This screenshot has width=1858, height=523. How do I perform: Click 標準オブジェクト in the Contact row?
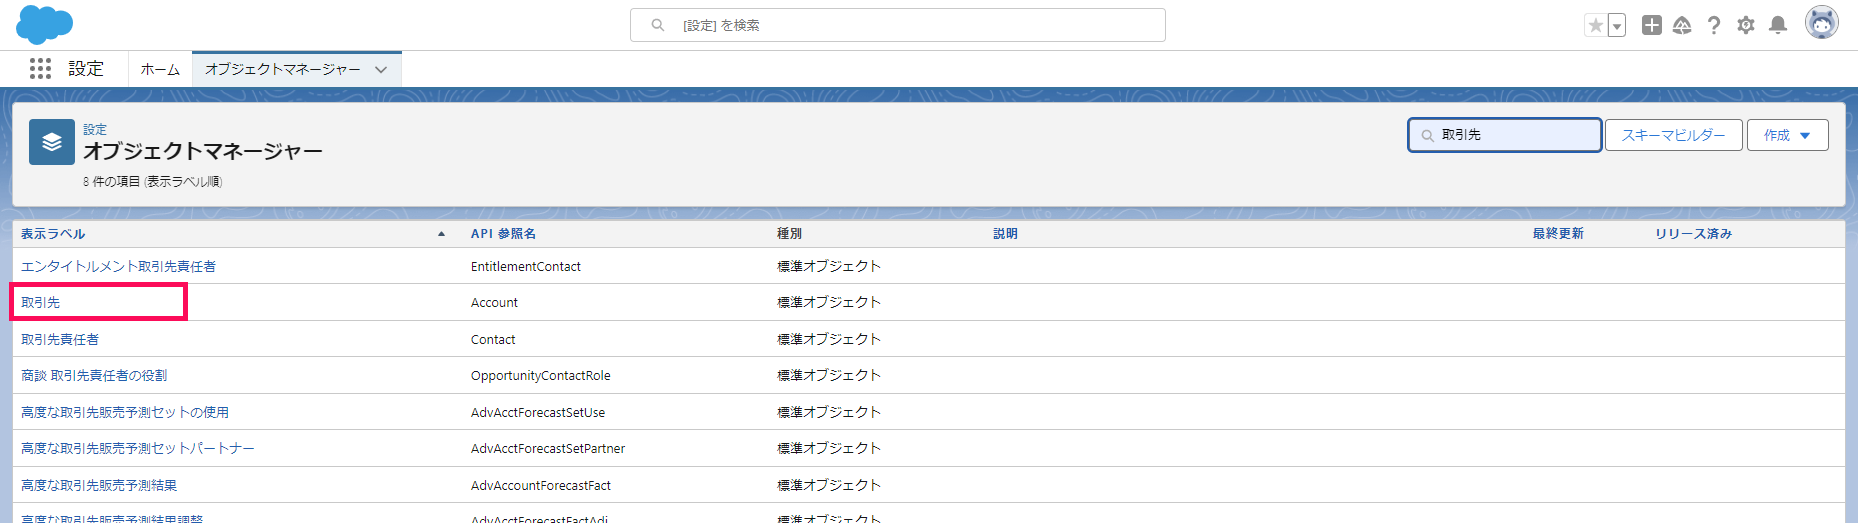pyautogui.click(x=829, y=339)
